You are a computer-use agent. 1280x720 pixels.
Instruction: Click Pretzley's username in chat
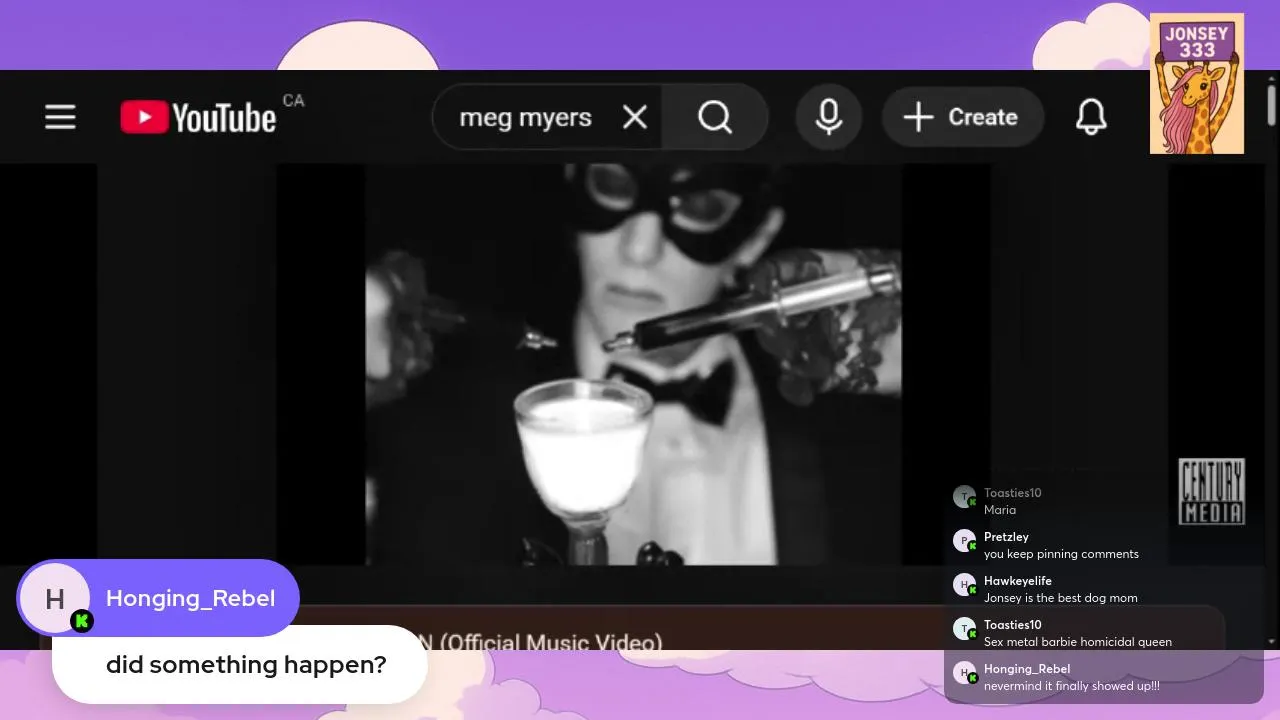(x=1006, y=537)
